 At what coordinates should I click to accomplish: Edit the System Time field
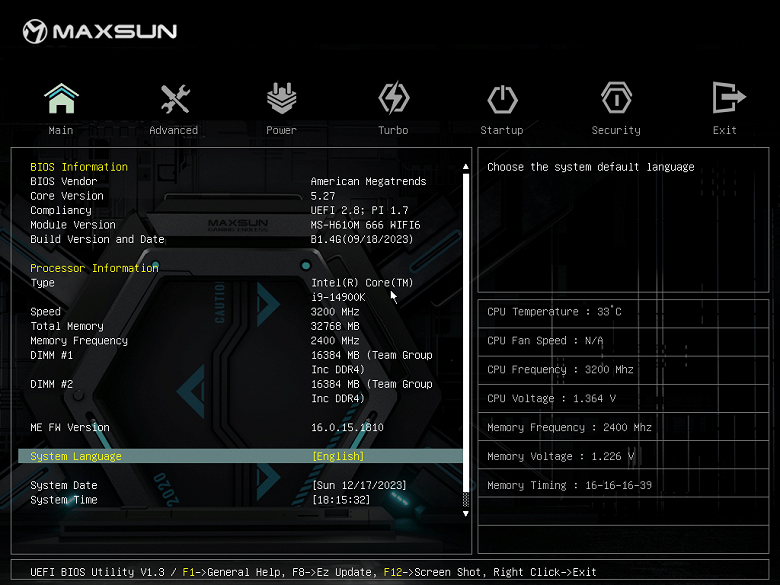pos(341,499)
